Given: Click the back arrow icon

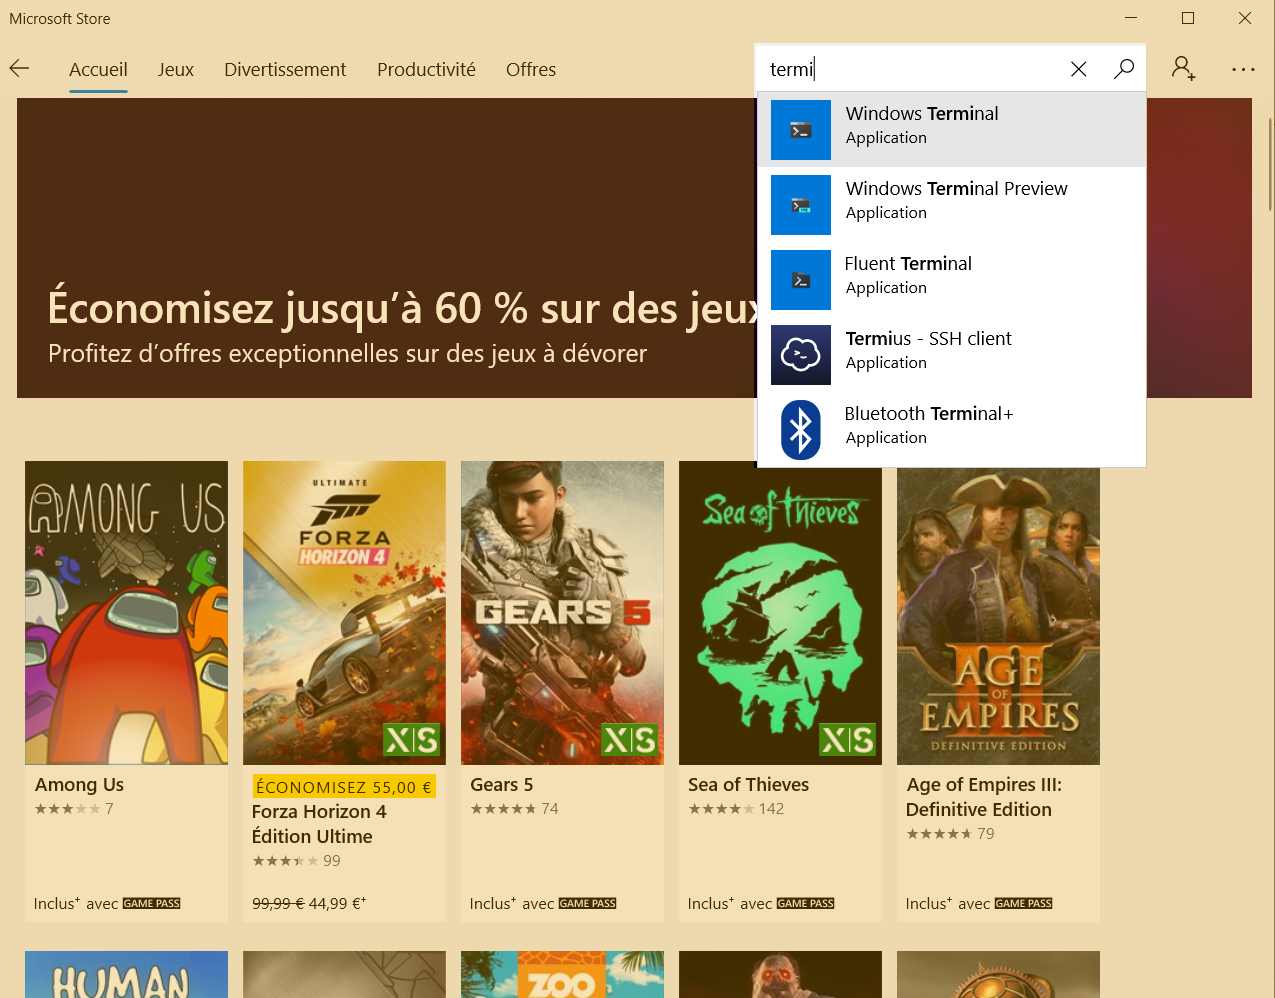Looking at the screenshot, I should pyautogui.click(x=19, y=69).
